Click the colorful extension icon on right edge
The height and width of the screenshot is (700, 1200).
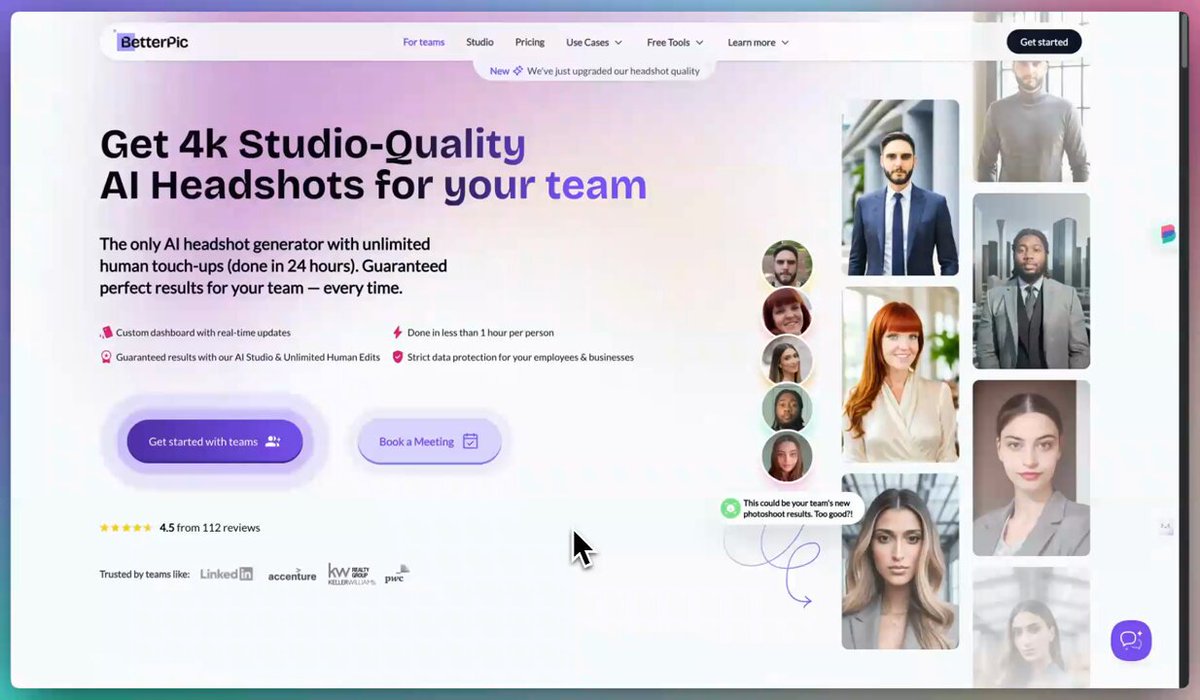[x=1168, y=234]
